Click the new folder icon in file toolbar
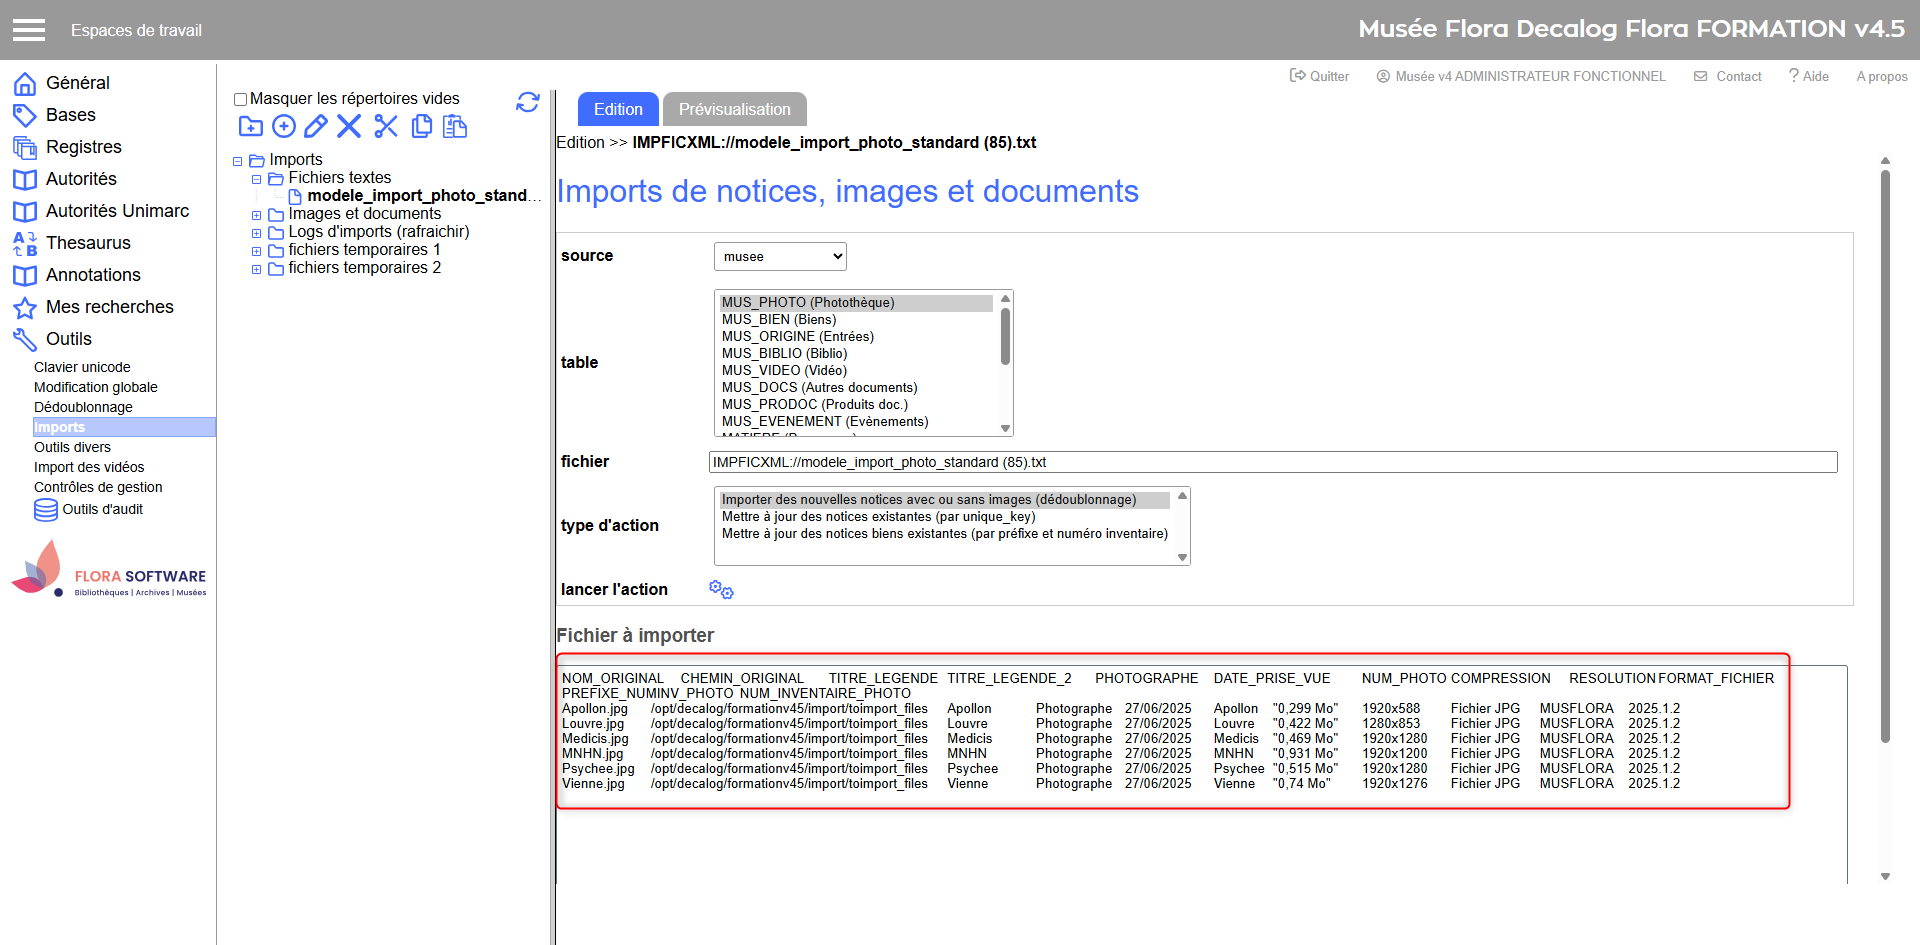The width and height of the screenshot is (1920, 945). tap(250, 126)
